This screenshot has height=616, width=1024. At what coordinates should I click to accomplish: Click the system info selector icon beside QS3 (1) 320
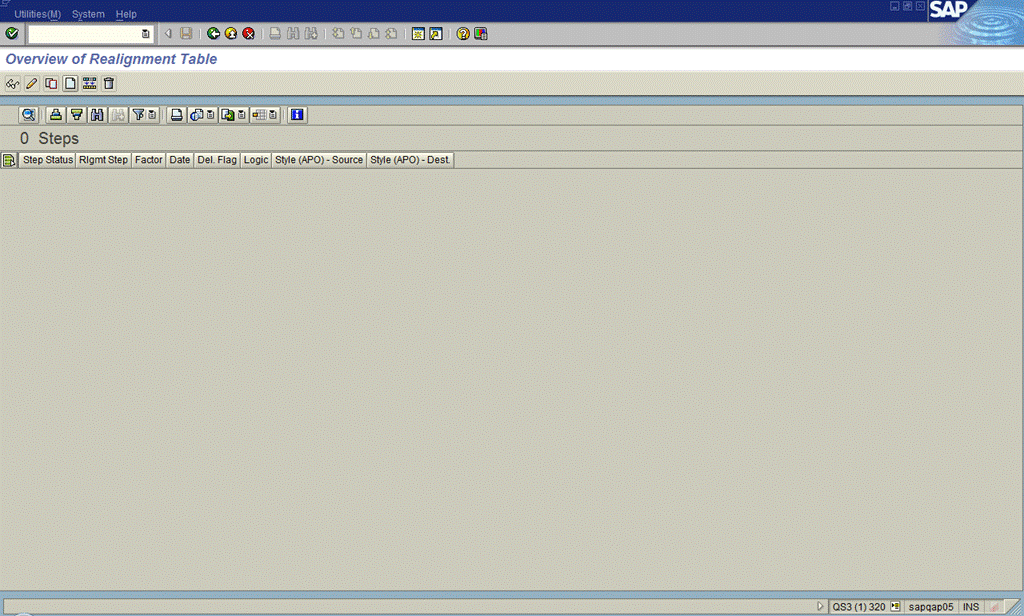tap(895, 607)
